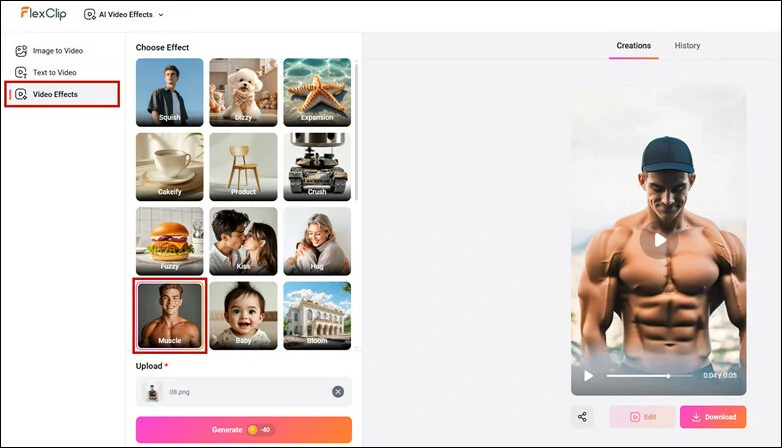Click the Video Effects sidebar icon
Screen dimensions: 782x448
click(21, 94)
